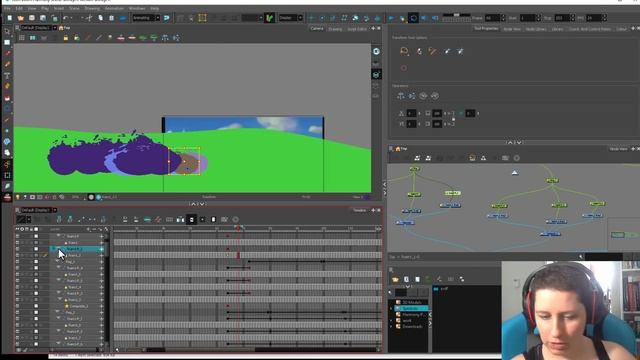This screenshot has width=640, height=360.
Task: Toggle the grid icon in the Camera view toolbar
Action: (x=22, y=38)
